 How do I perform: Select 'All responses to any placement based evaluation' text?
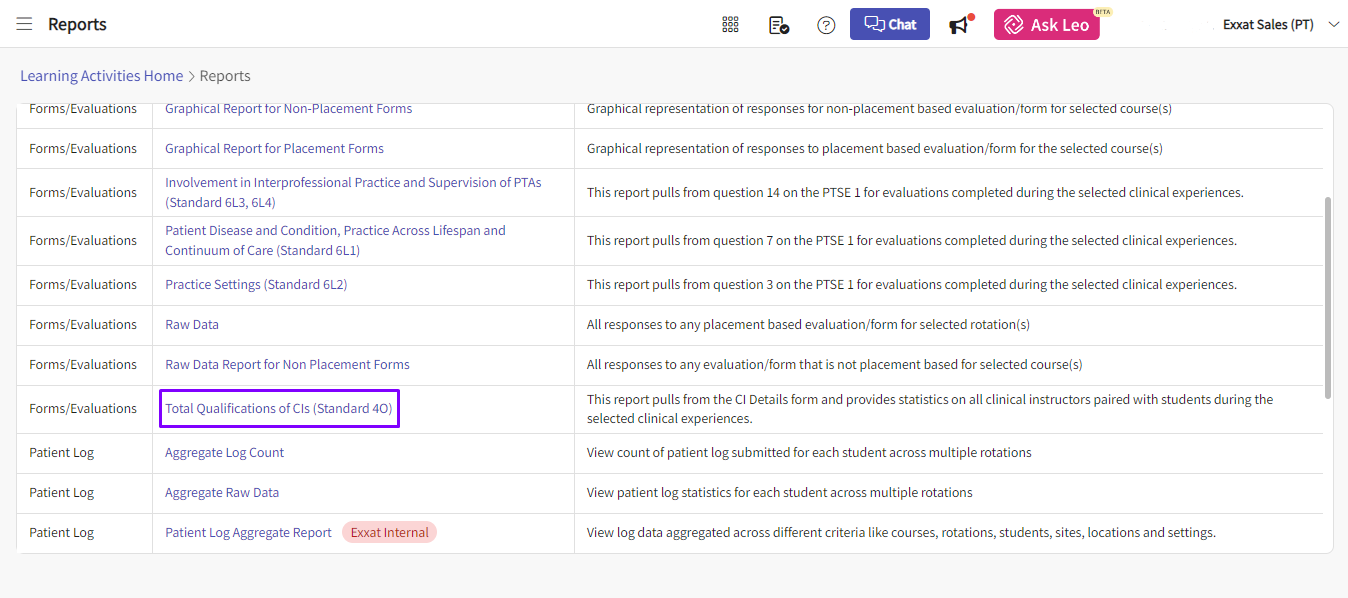pos(808,324)
